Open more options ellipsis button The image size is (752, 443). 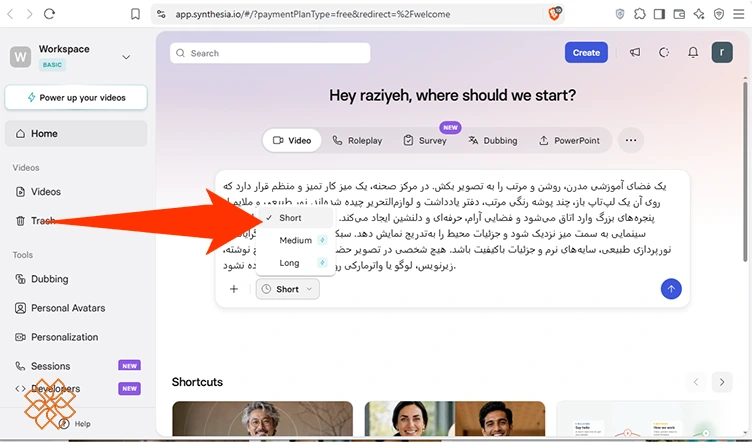tap(631, 140)
